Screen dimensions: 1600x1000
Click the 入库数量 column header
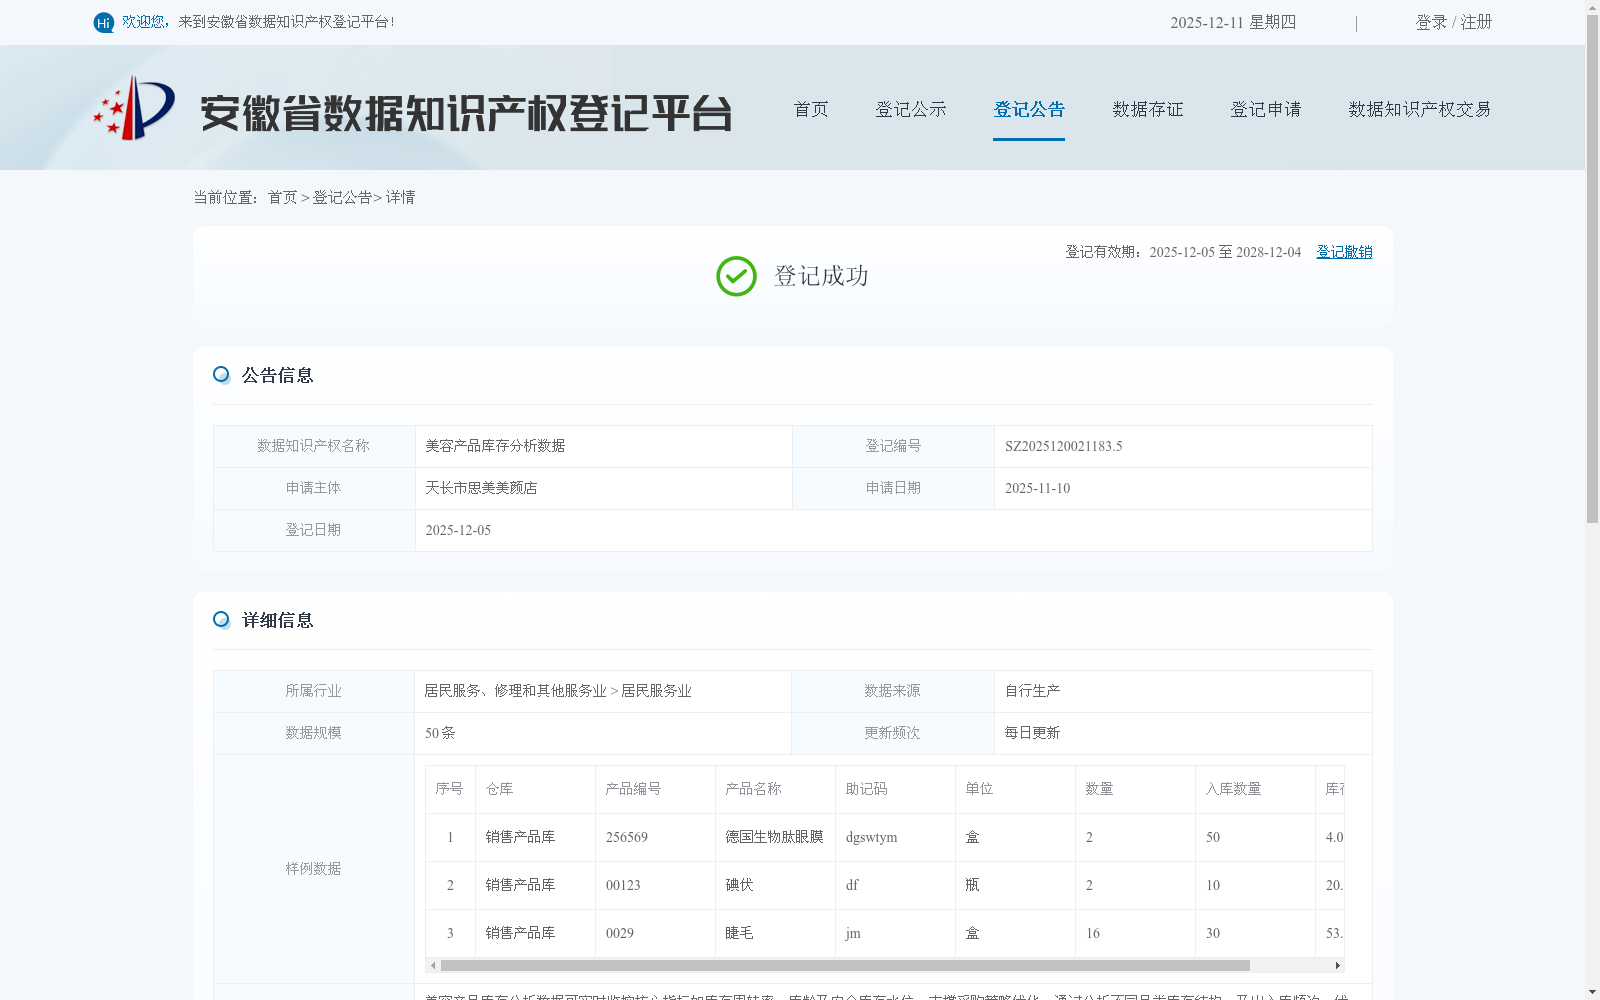click(x=1233, y=789)
